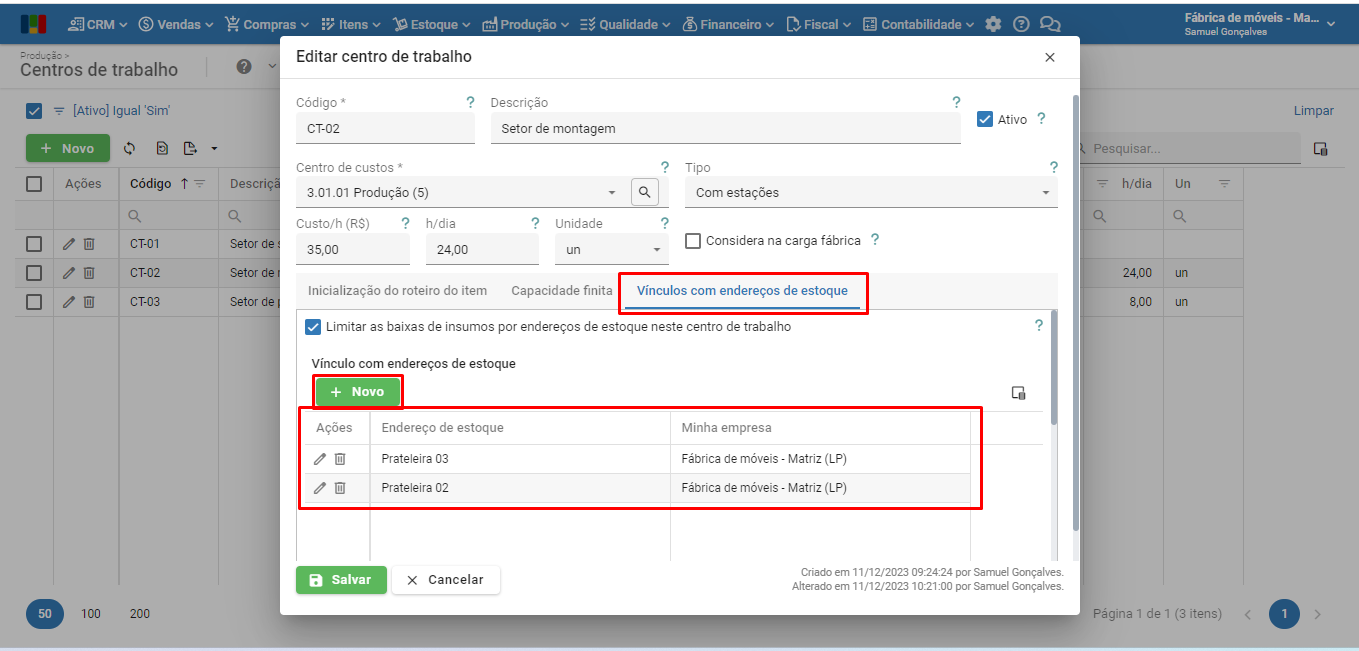Click the trash delete icon for Prateleira 02

[x=340, y=488]
